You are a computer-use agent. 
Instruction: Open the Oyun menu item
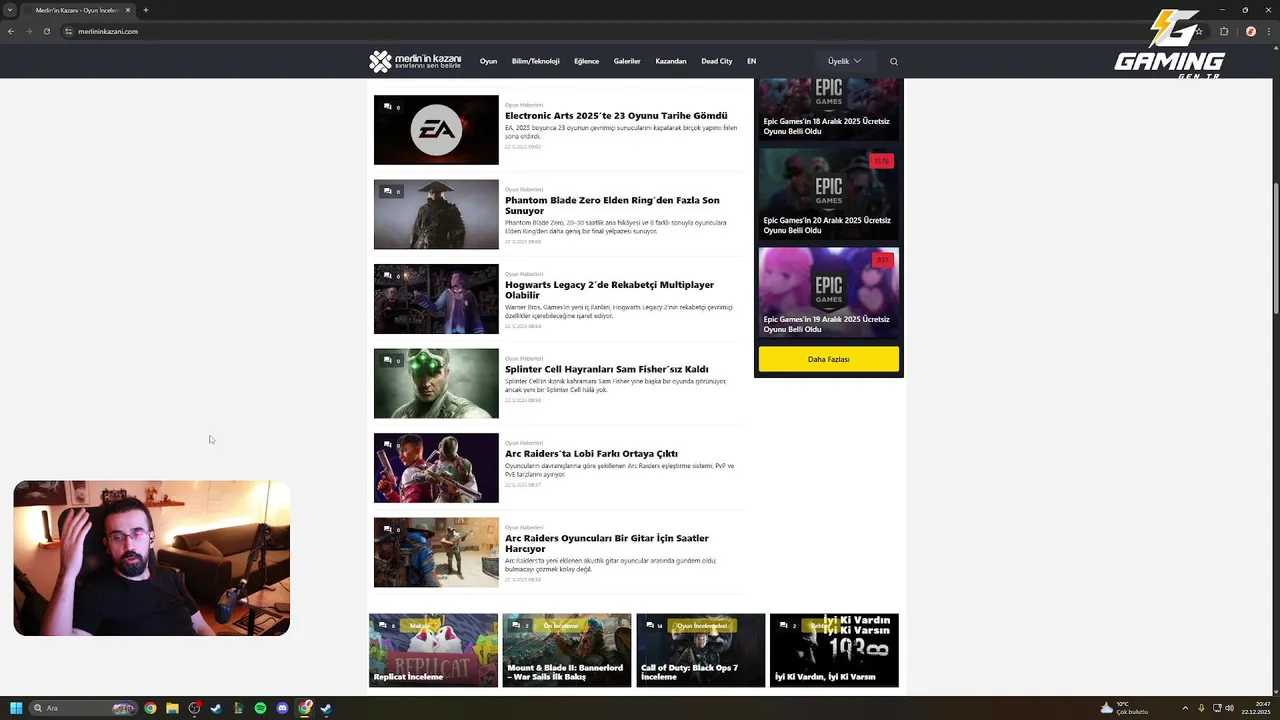pos(488,61)
